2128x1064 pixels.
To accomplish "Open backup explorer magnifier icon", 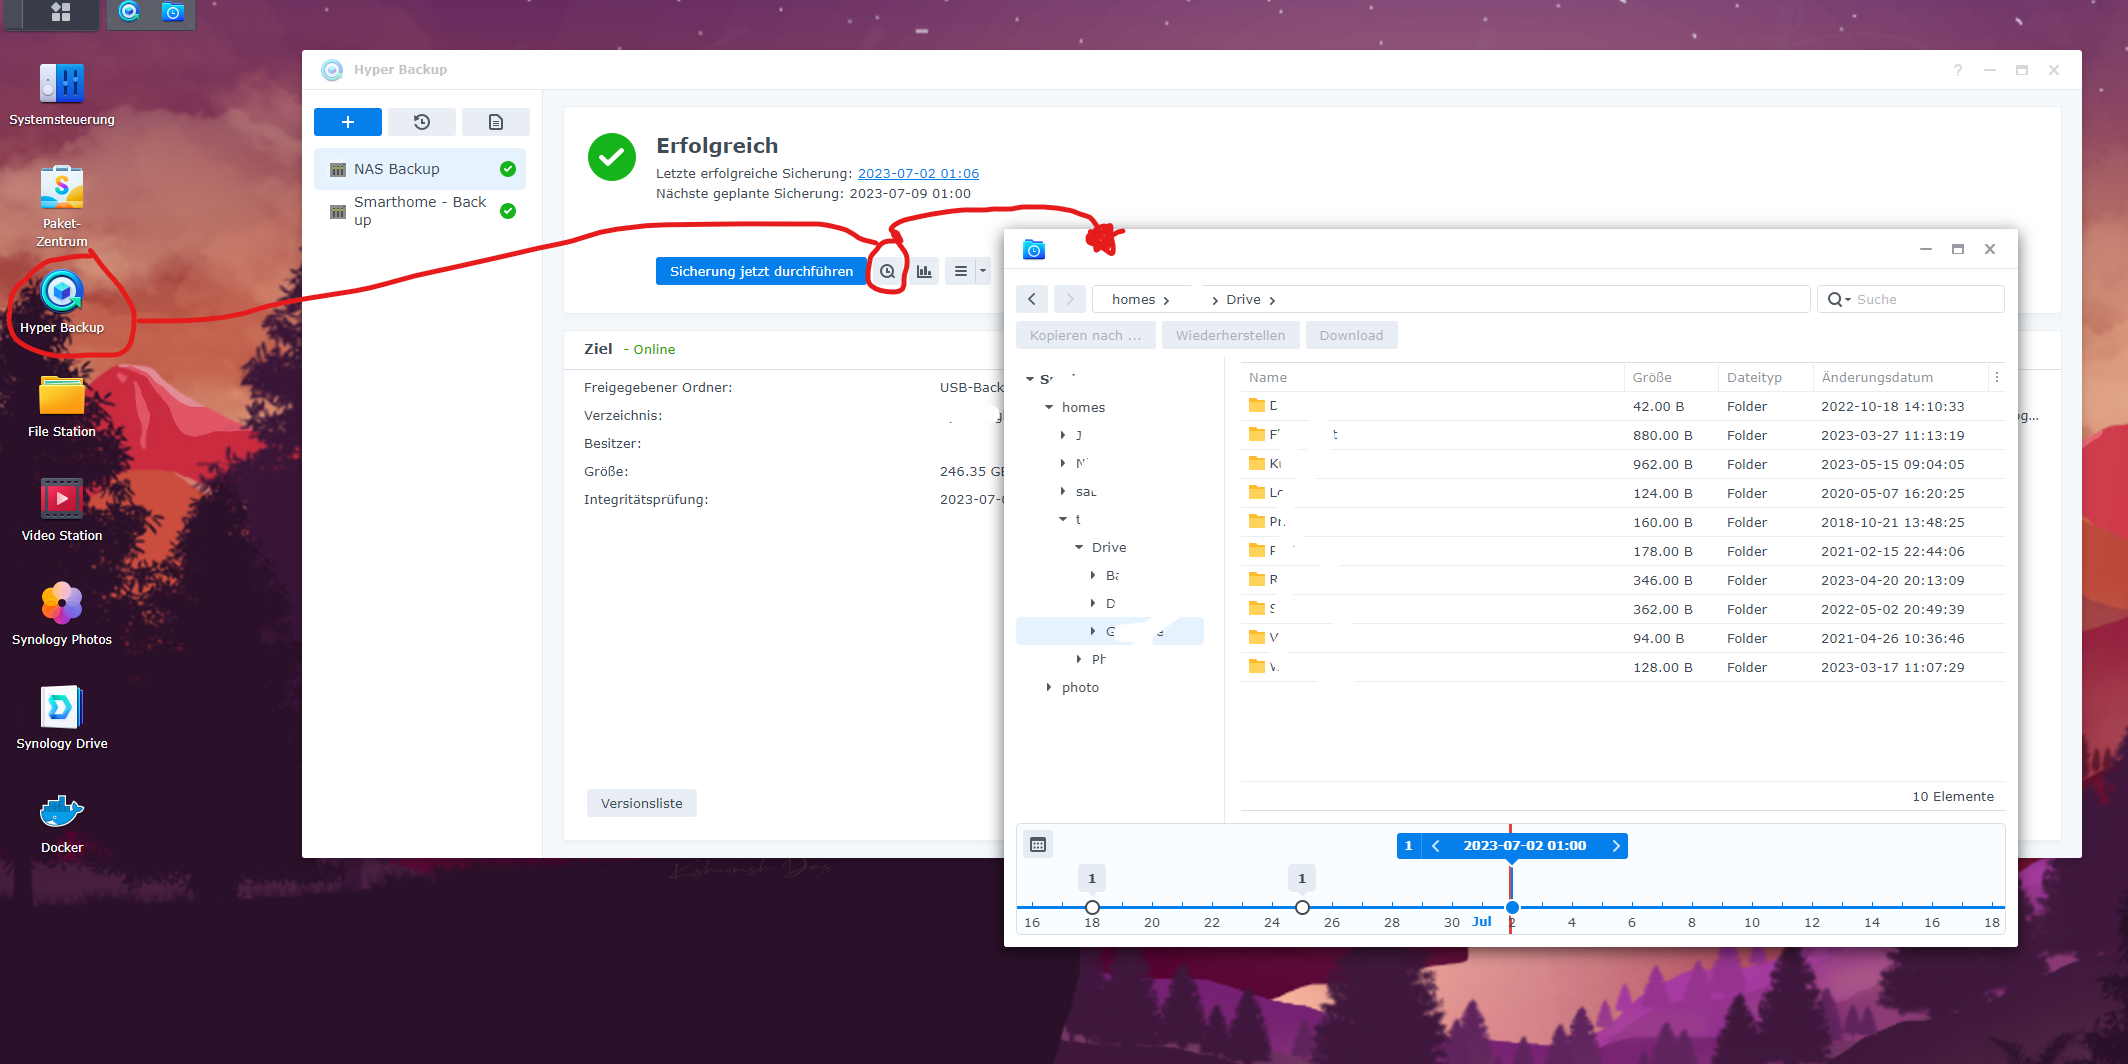I will (887, 271).
